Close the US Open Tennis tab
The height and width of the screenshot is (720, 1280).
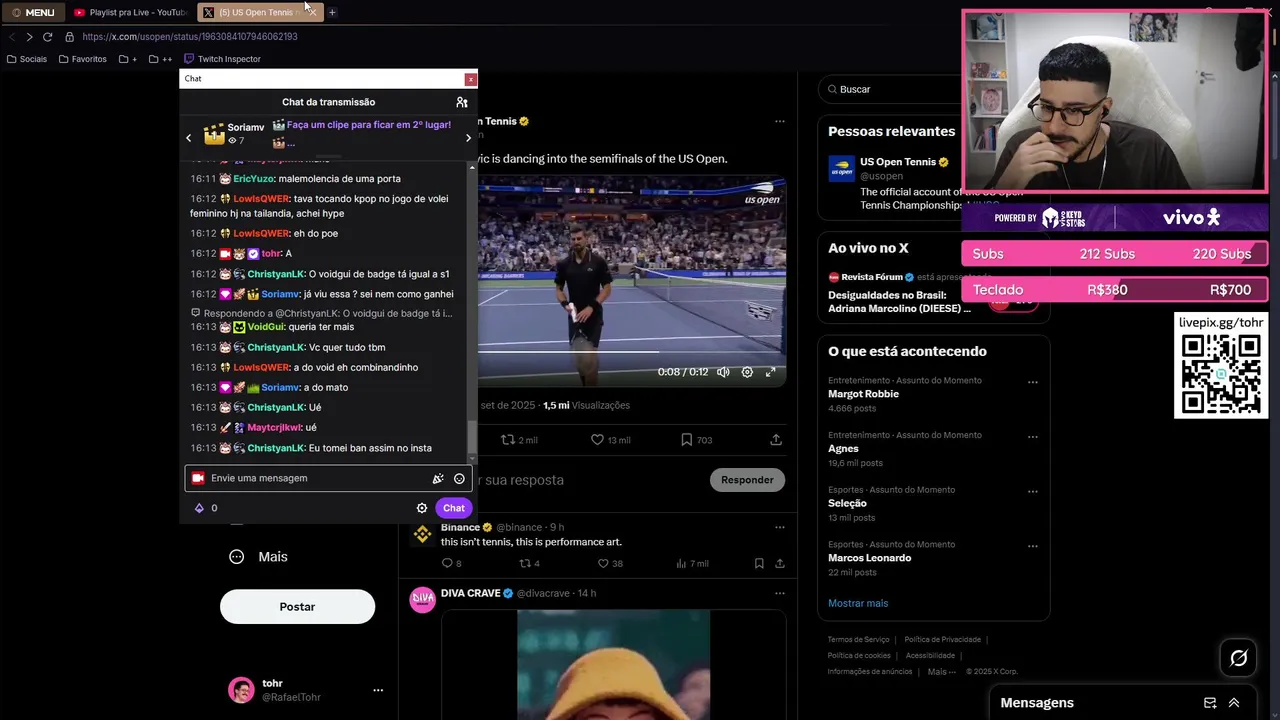(x=312, y=12)
